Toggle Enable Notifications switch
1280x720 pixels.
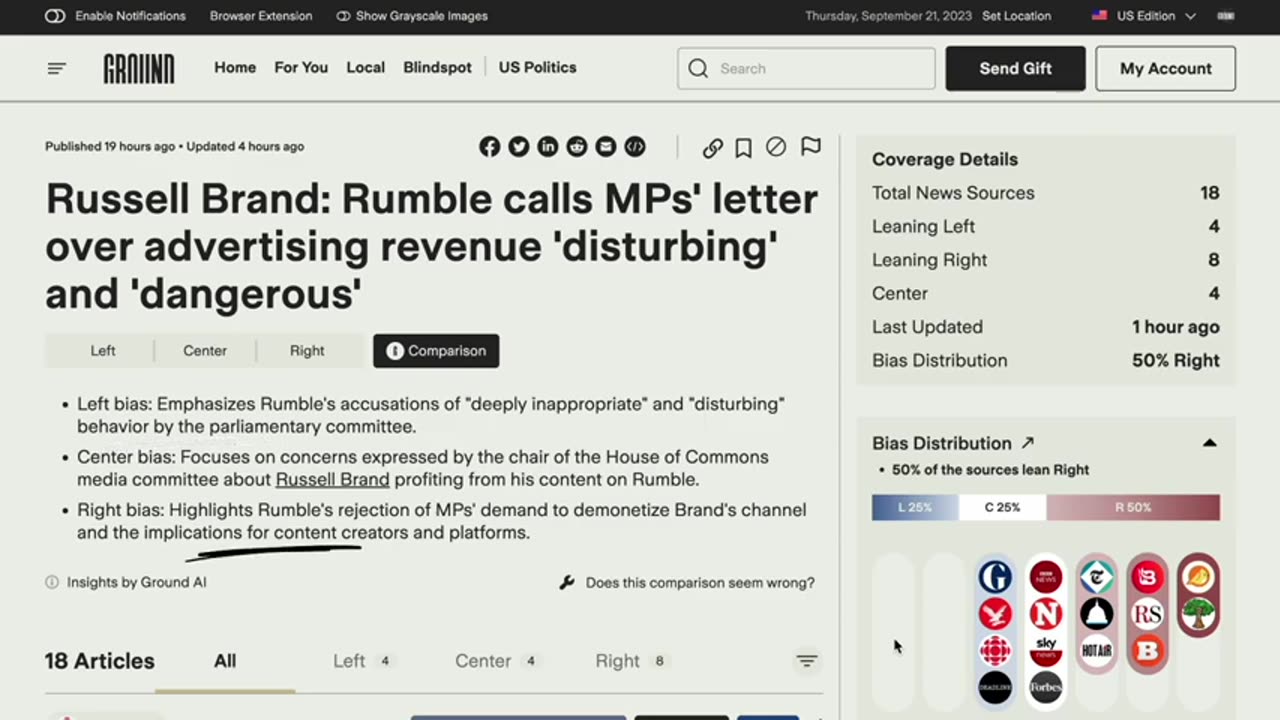(55, 16)
